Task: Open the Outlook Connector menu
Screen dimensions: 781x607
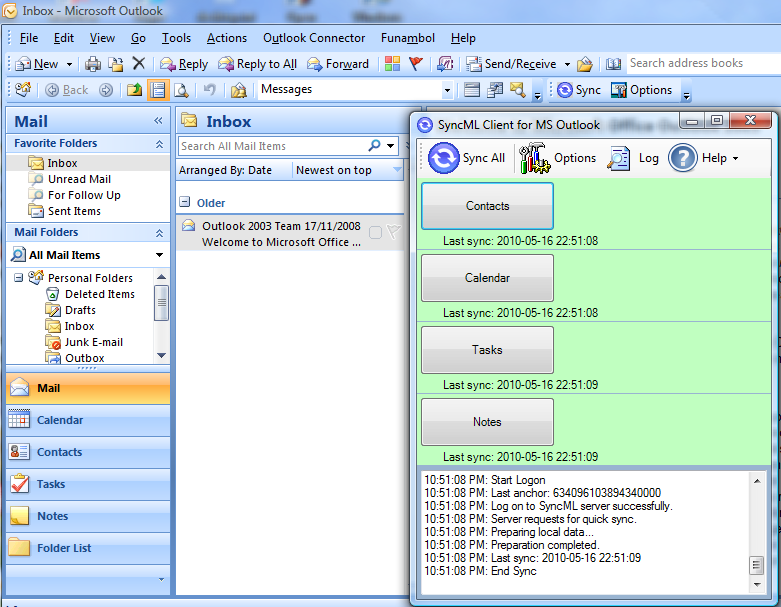Action: pyautogui.click(x=314, y=38)
